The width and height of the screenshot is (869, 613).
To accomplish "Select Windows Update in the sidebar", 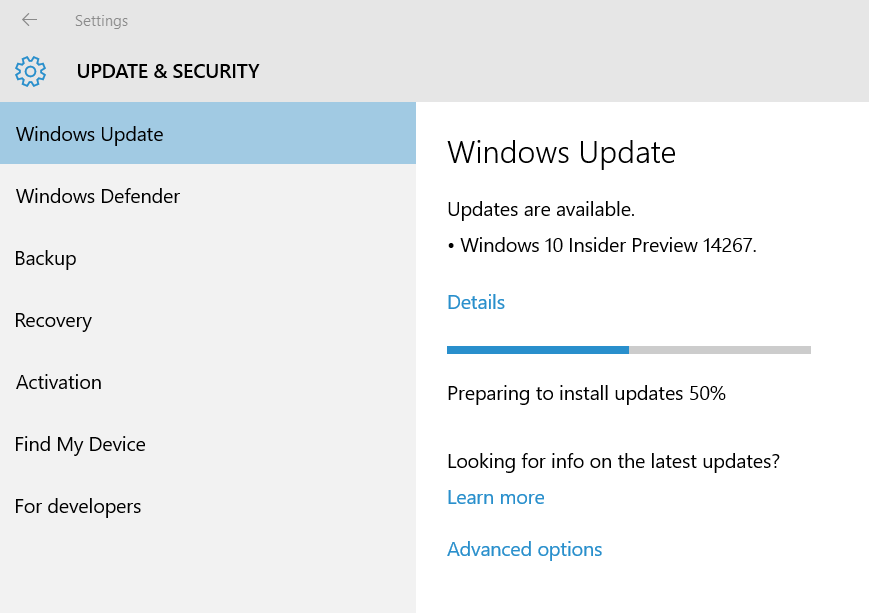I will point(90,134).
